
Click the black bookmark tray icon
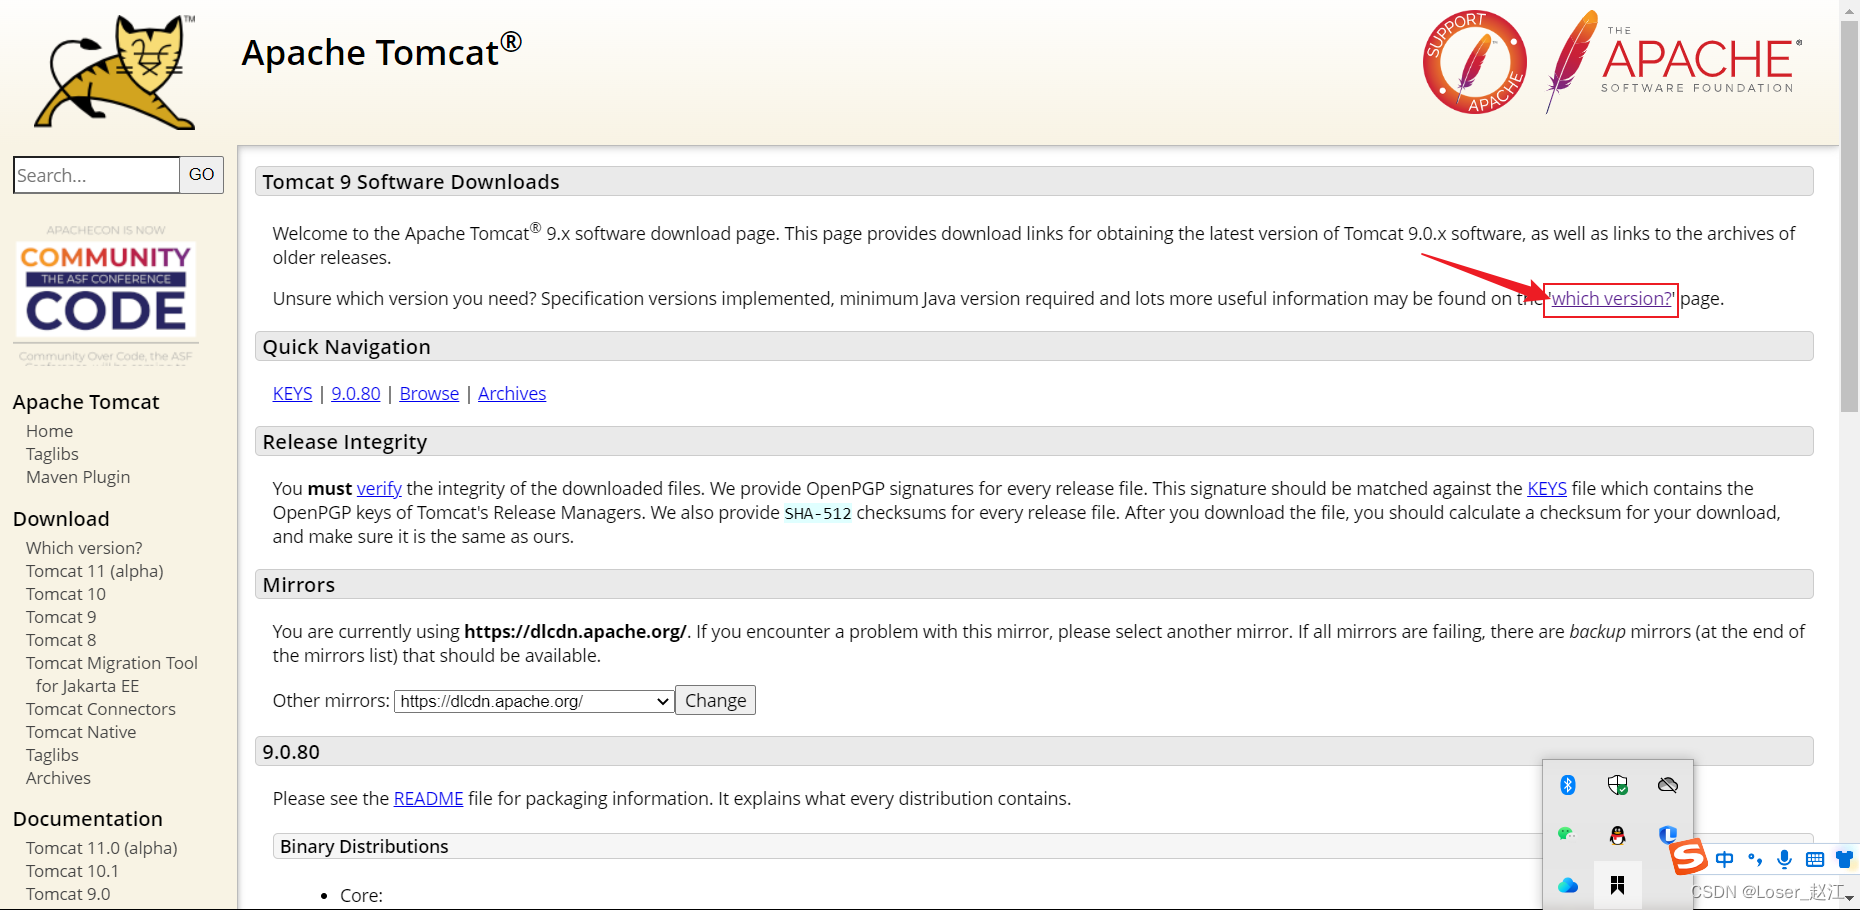coord(1618,885)
